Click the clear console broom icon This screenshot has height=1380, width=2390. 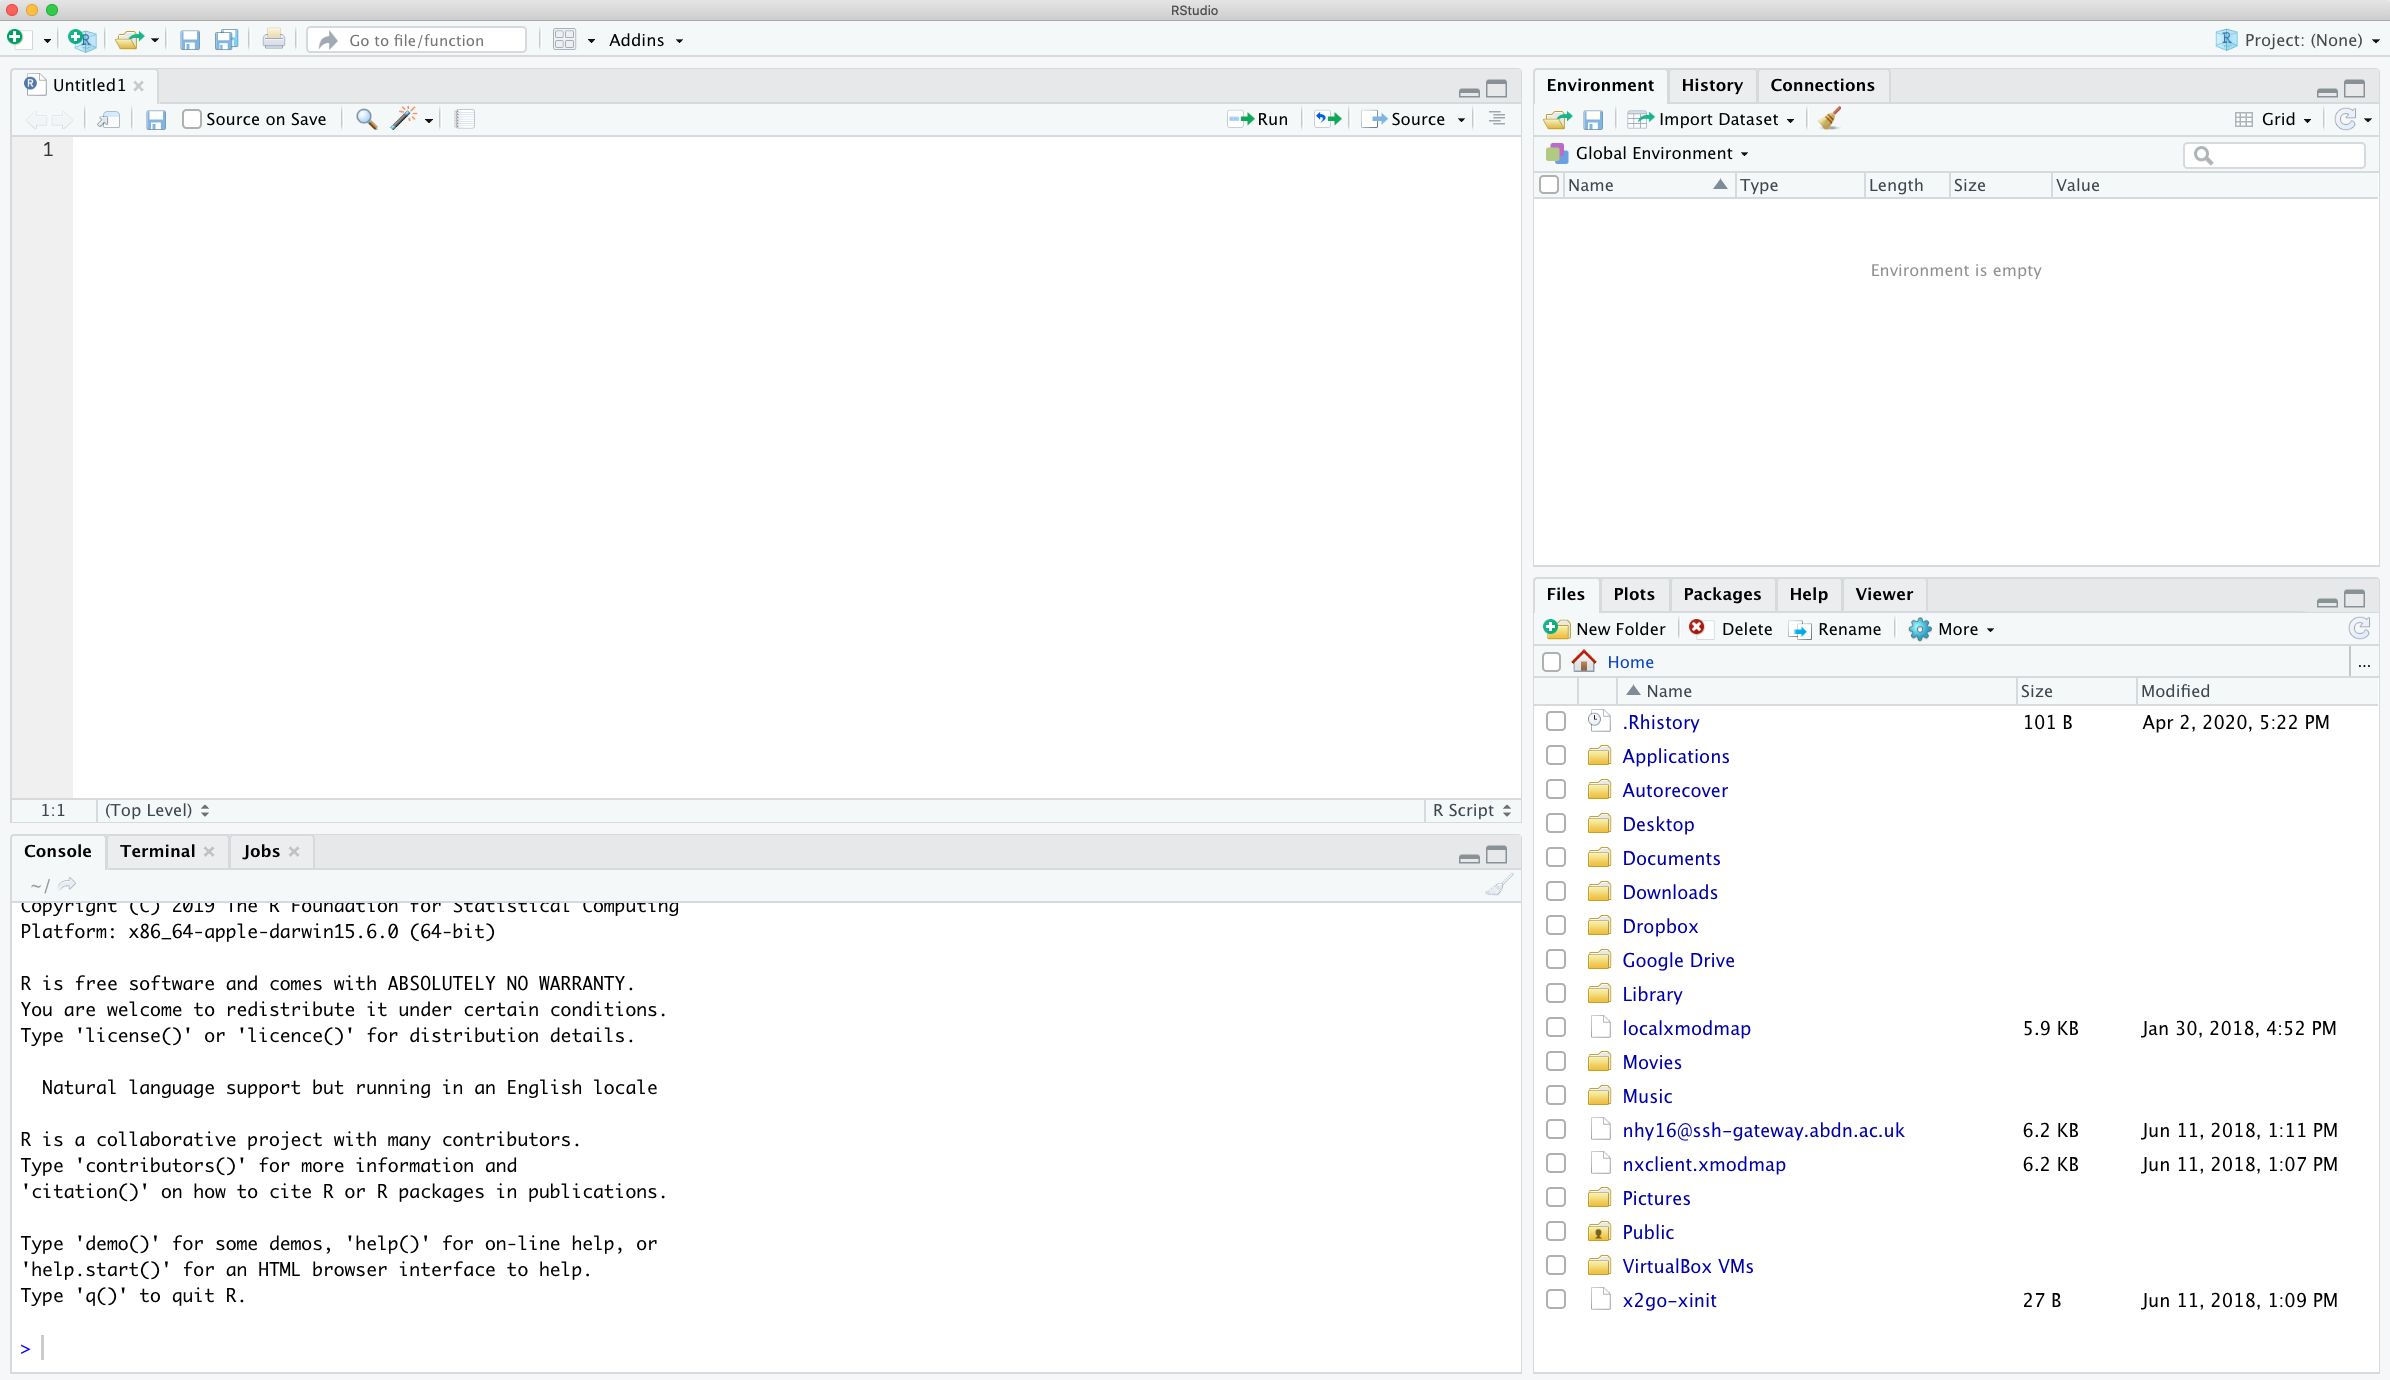point(1498,885)
